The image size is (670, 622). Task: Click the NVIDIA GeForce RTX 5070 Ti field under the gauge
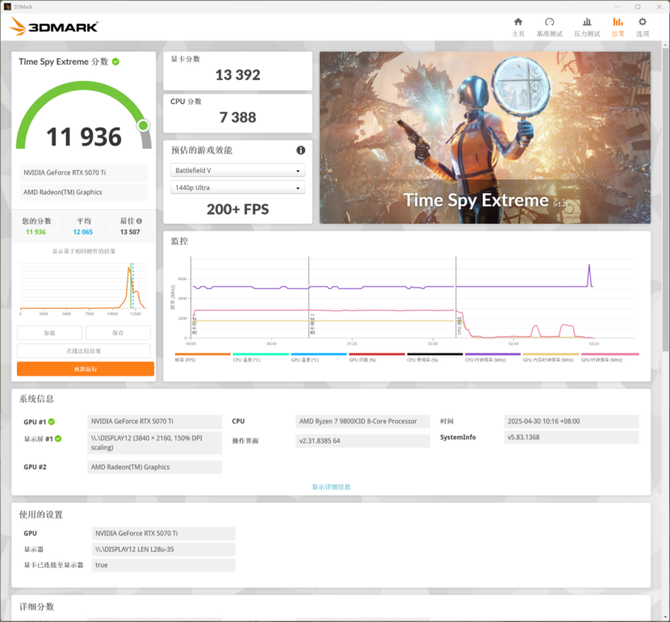click(84, 173)
